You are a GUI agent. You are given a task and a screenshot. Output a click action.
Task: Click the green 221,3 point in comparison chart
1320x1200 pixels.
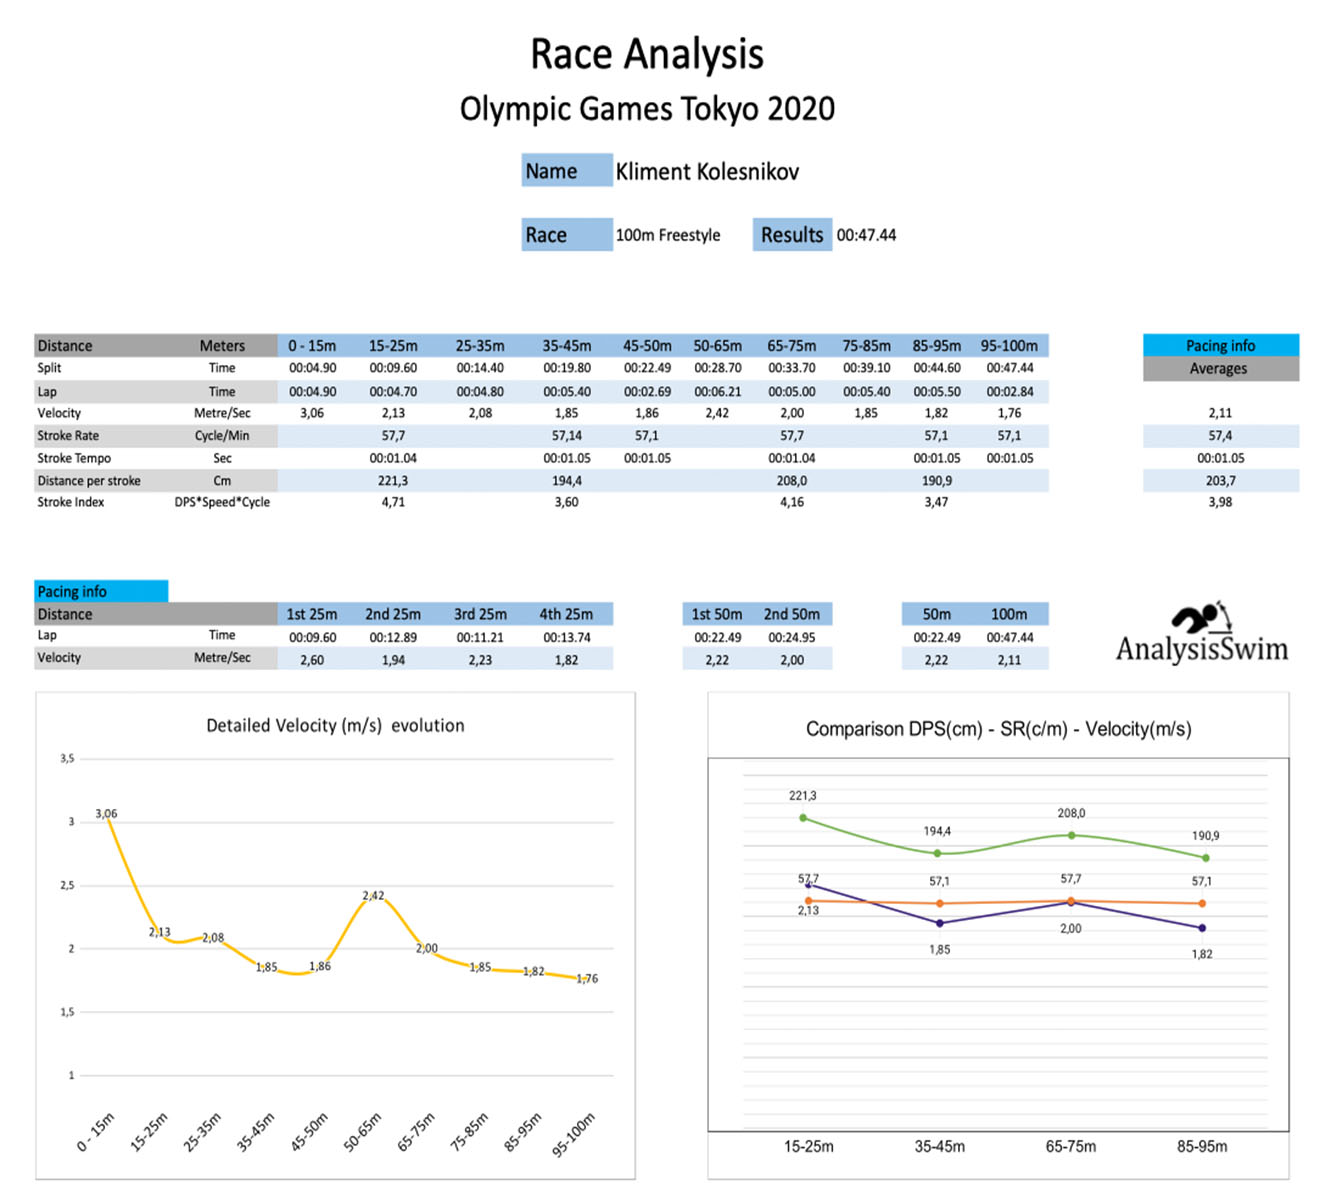coord(803,818)
